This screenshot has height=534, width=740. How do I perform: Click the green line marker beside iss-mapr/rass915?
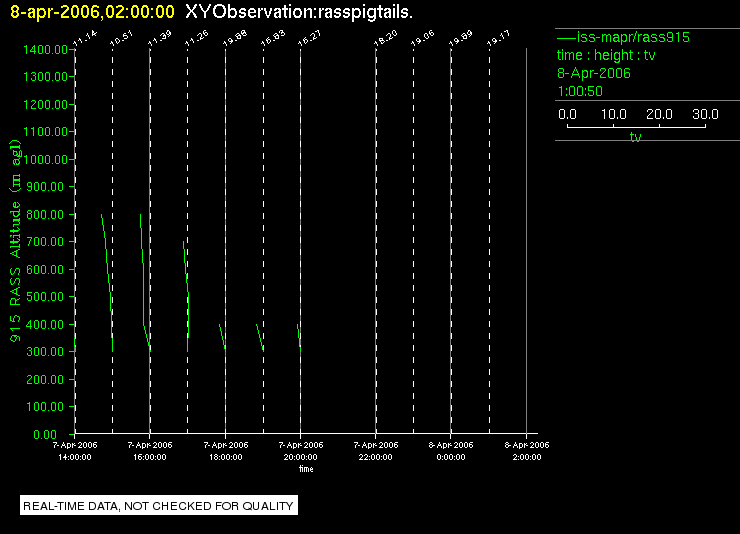coord(566,37)
